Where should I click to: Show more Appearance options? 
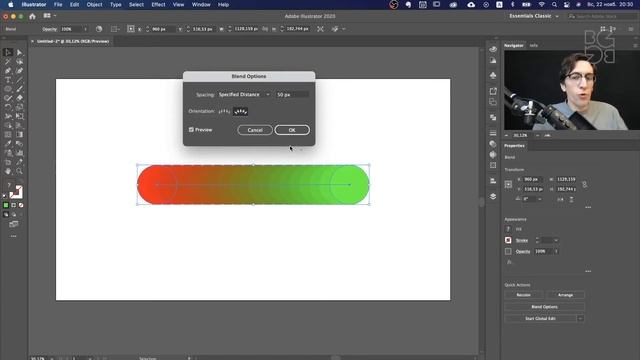click(x=588, y=271)
